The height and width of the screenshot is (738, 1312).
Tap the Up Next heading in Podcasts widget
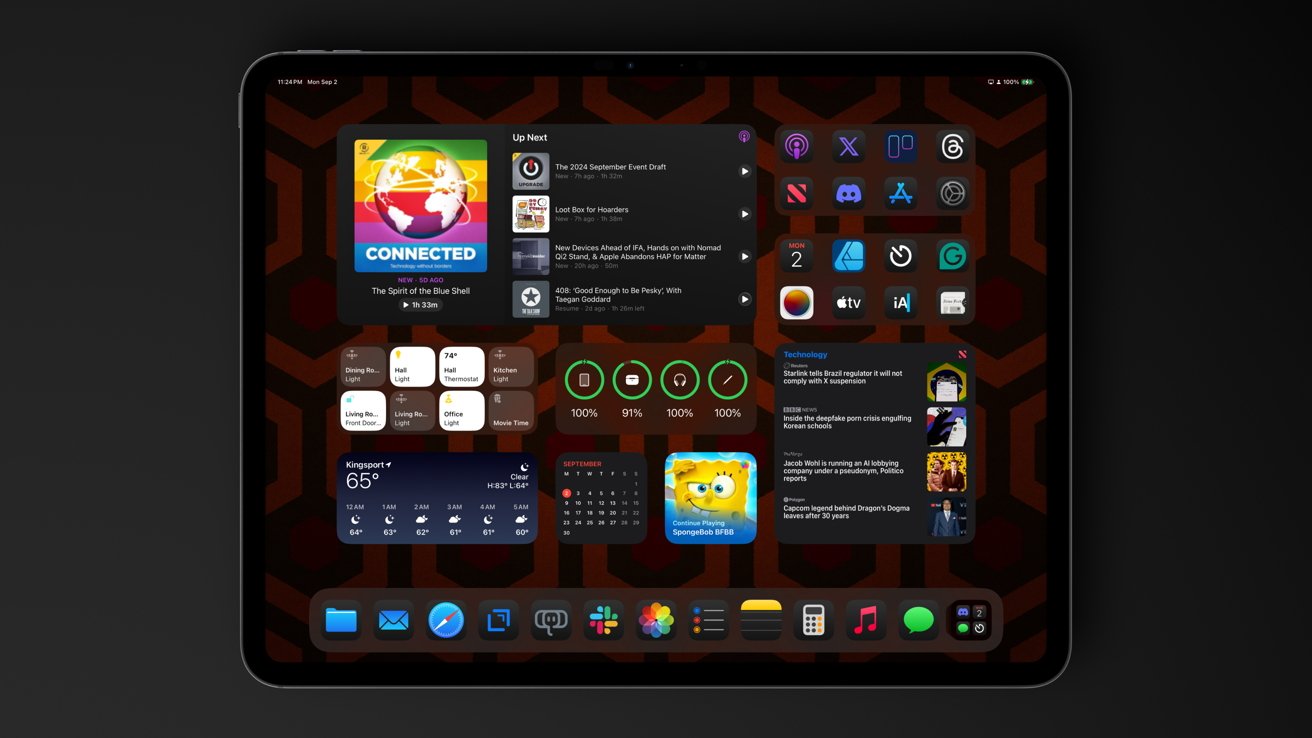point(530,138)
